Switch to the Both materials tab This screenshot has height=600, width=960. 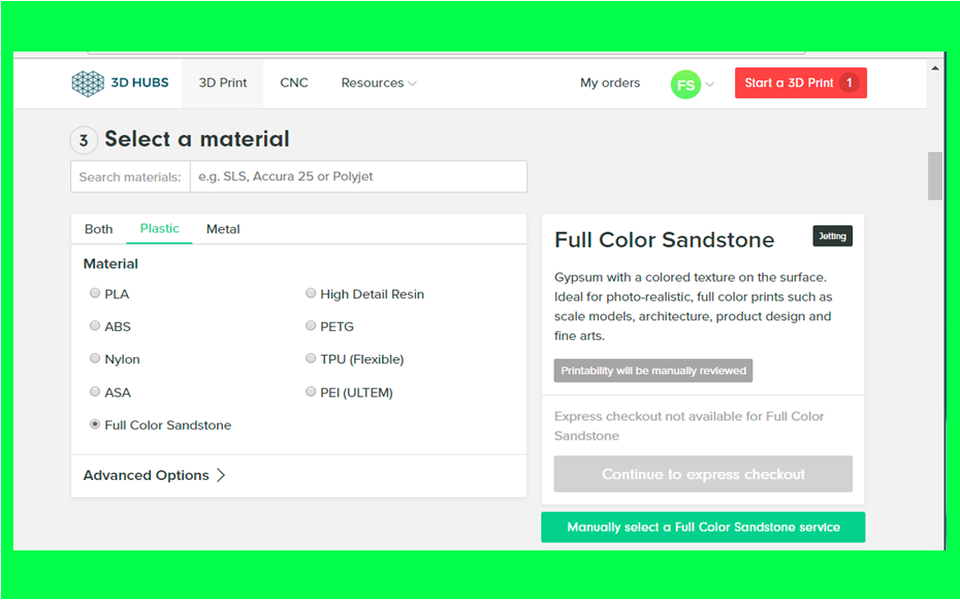click(x=99, y=229)
